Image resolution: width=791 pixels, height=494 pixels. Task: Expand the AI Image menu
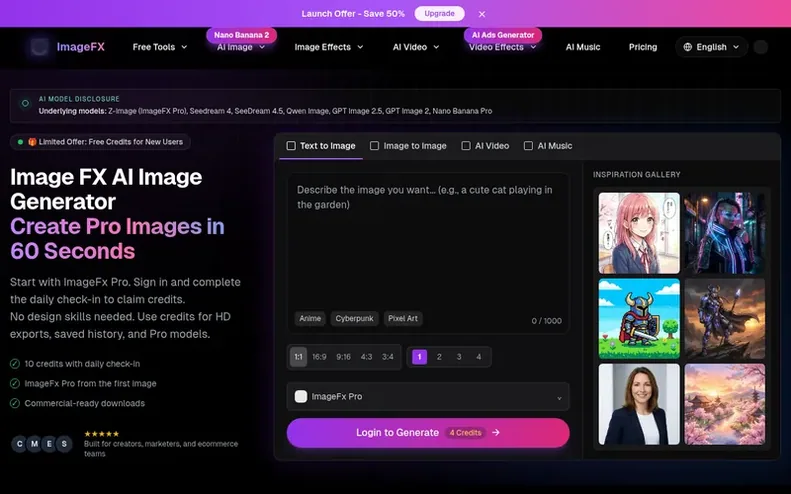241,47
